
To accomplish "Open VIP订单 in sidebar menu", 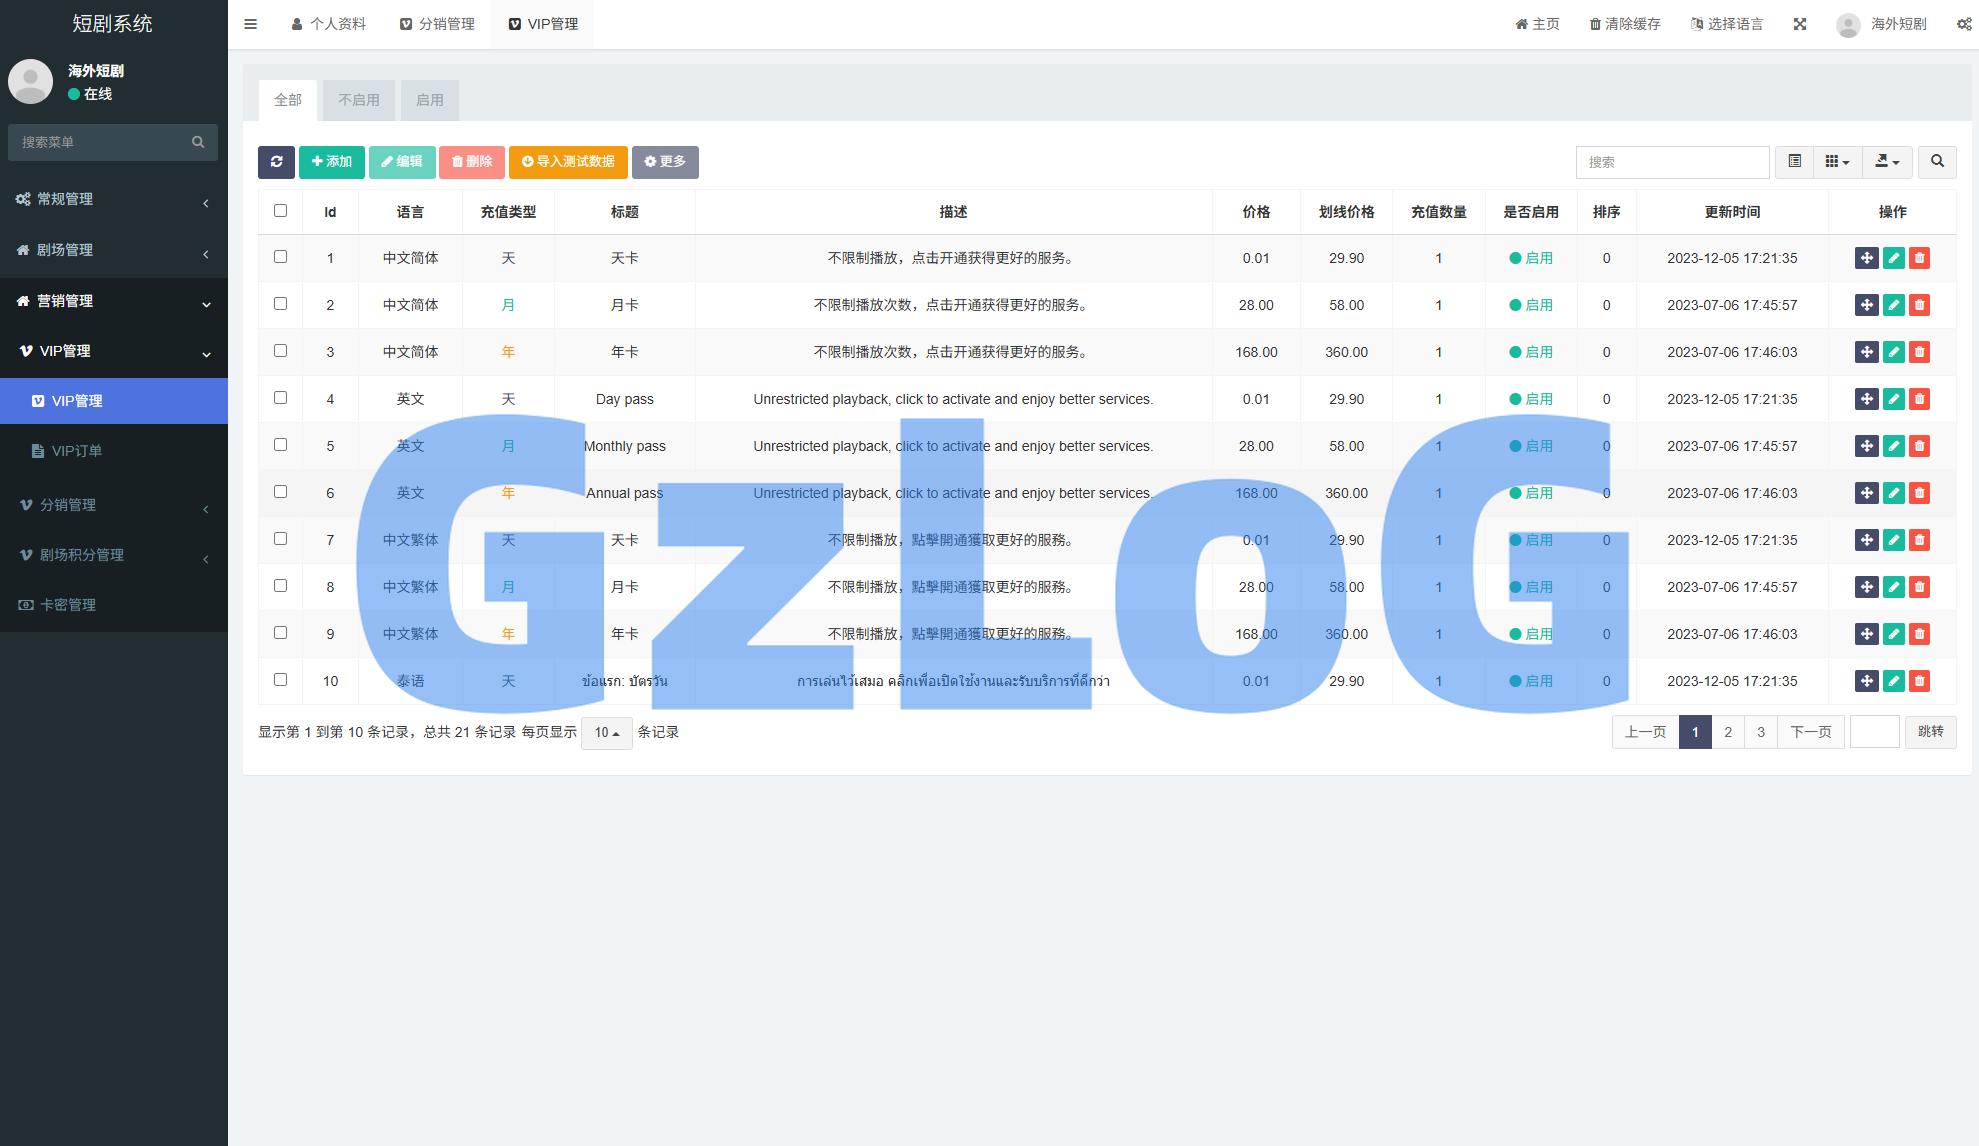I will coord(77,451).
